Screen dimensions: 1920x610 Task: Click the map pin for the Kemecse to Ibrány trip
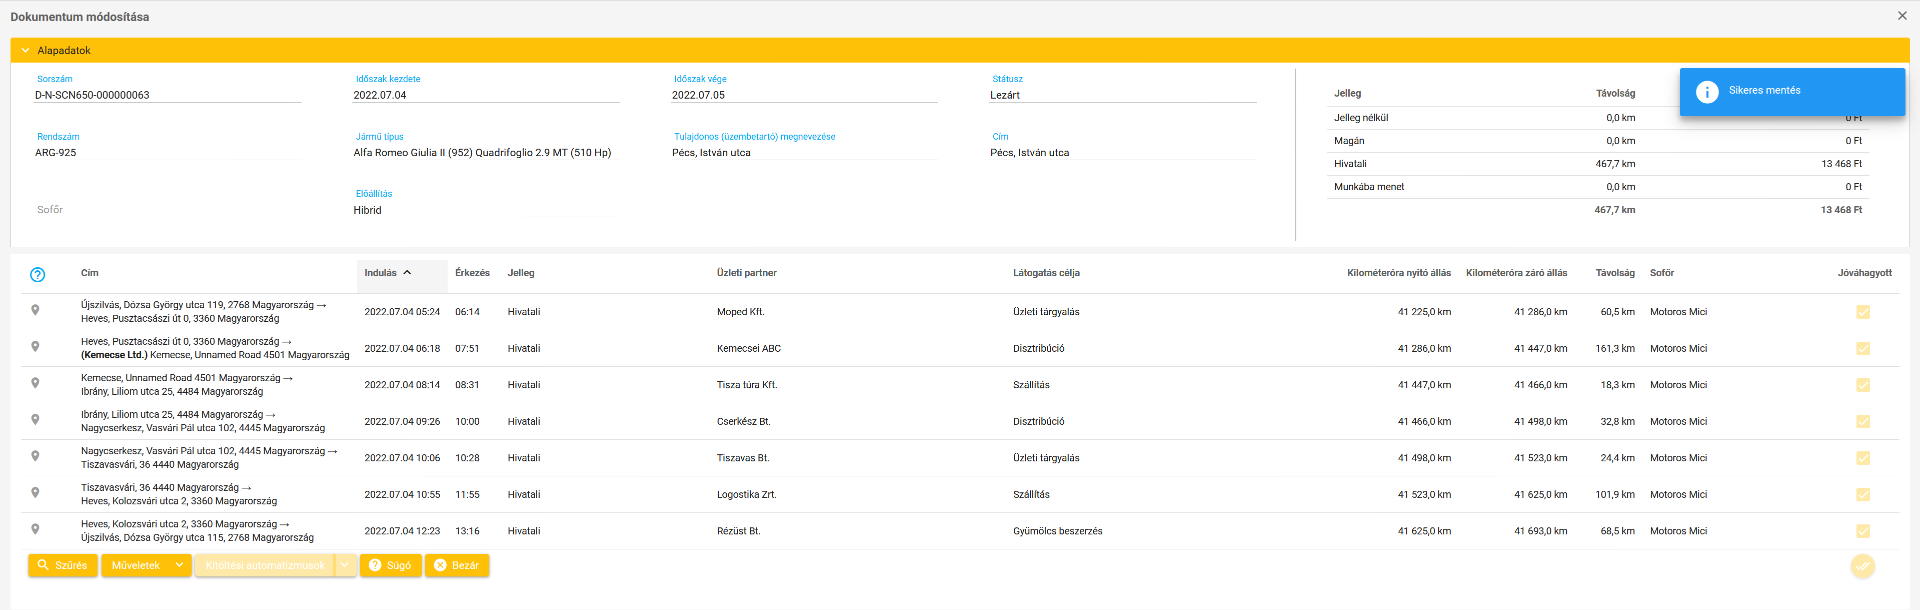pyautogui.click(x=35, y=383)
